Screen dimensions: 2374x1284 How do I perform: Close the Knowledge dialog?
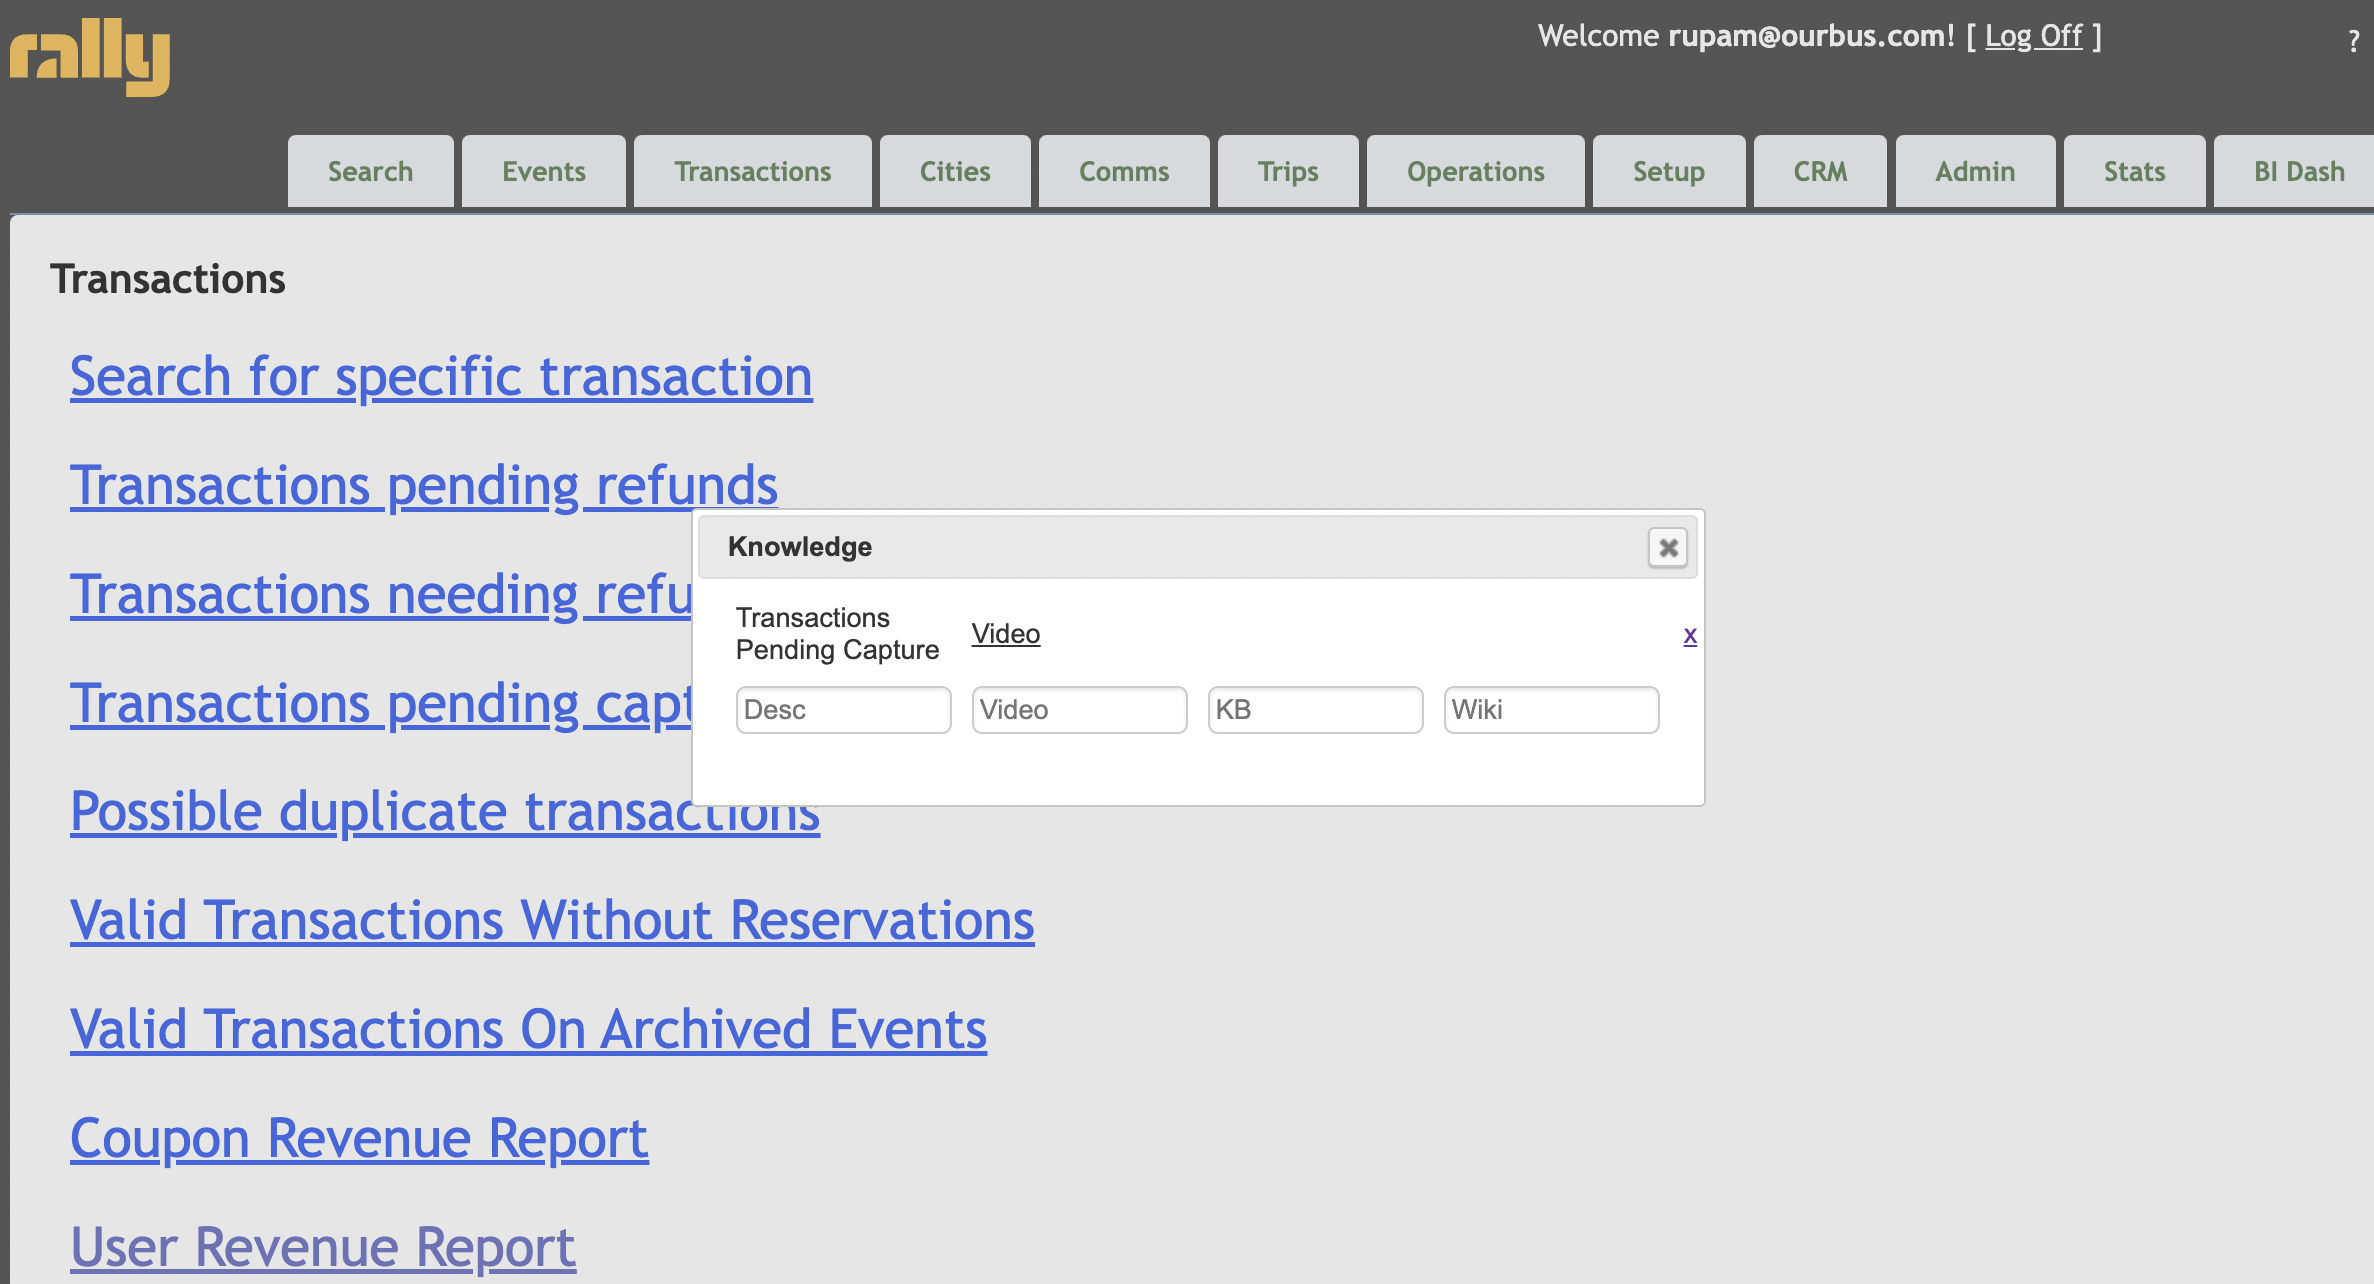[x=1667, y=548]
